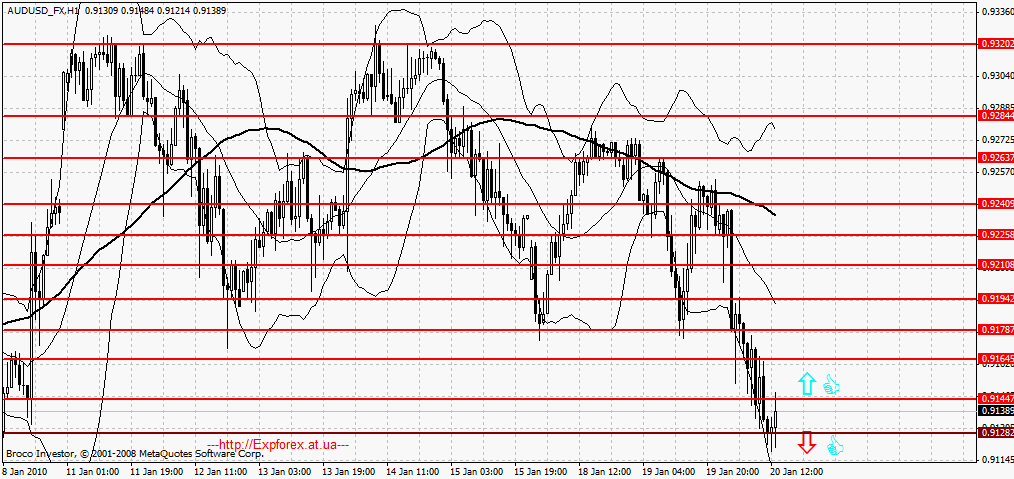Select the 0.91787 red price label
This screenshot has height=479, width=1014.
pos(997,330)
